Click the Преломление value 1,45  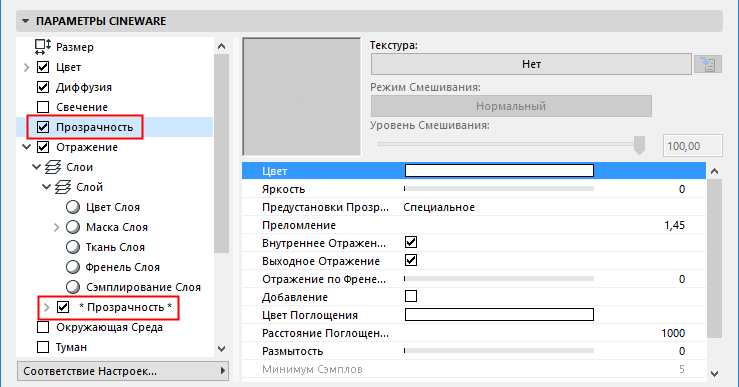[674, 225]
